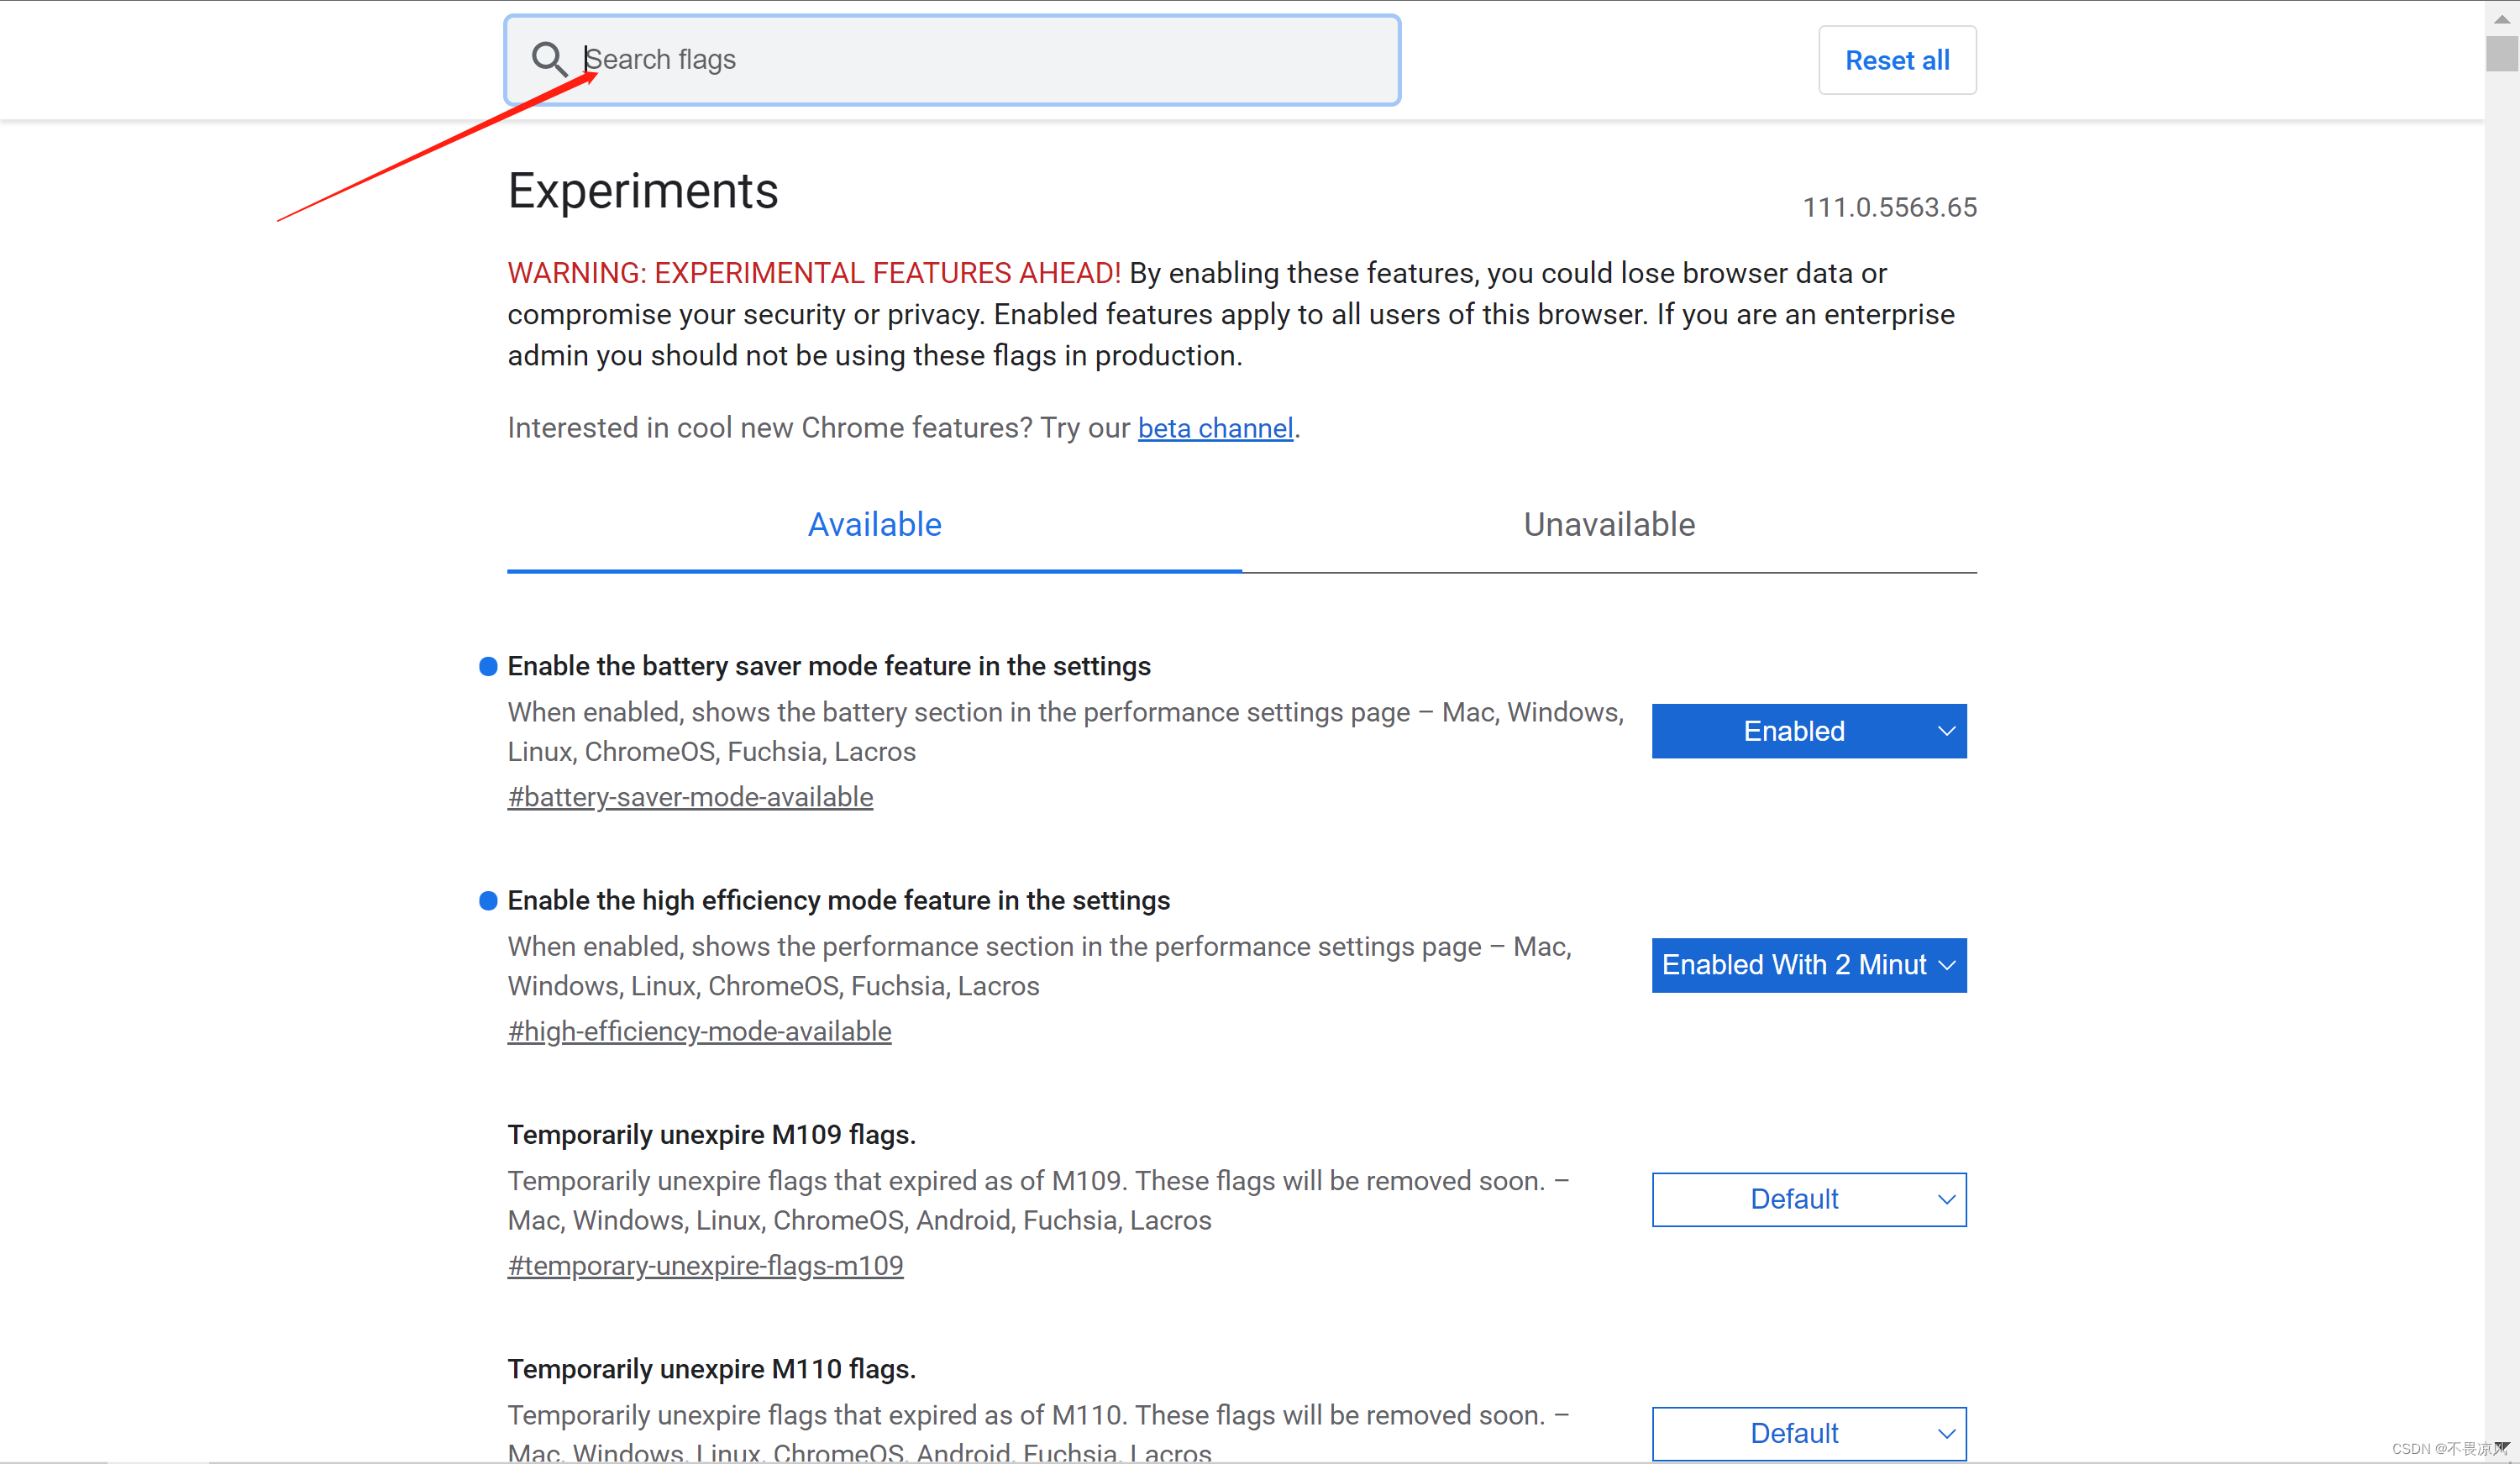Open the #battery-saver-mode-available anchor link
The width and height of the screenshot is (2520, 1464).
point(690,797)
